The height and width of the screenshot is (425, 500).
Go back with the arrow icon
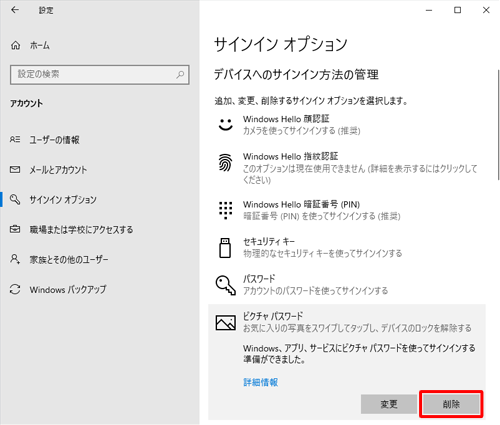tap(15, 10)
